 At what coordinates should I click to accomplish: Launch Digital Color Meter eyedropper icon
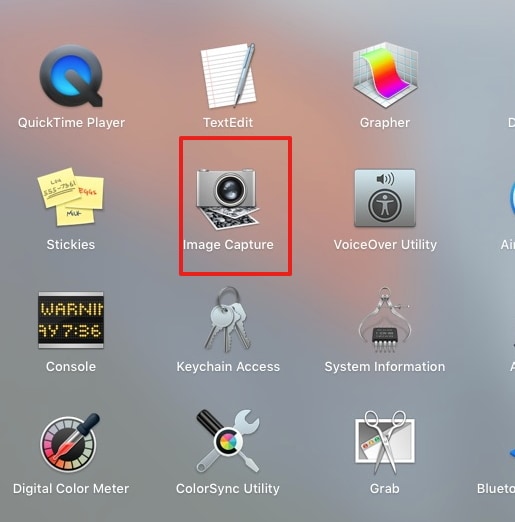[70, 443]
